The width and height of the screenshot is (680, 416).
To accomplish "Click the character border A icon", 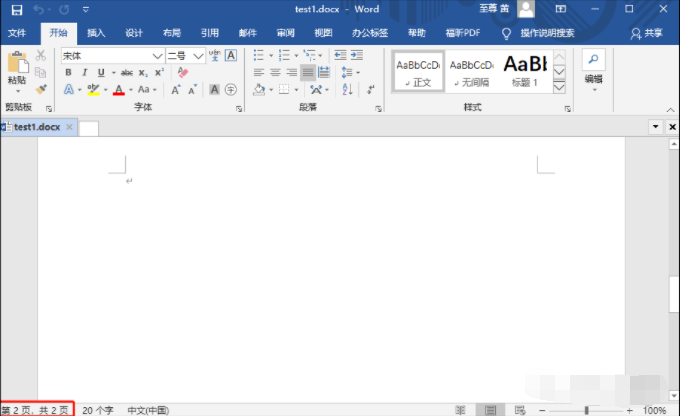I will click(231, 55).
